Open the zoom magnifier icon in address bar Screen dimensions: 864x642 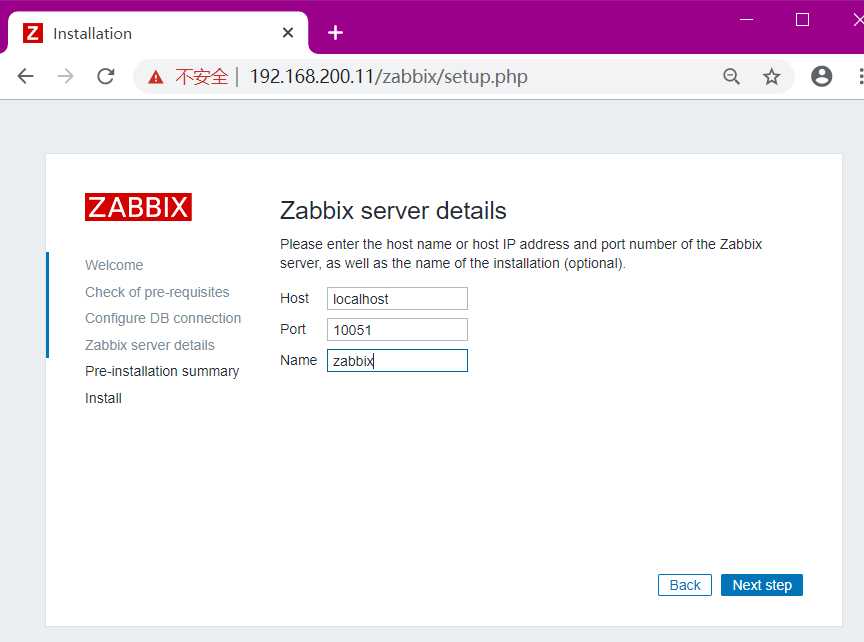coord(731,76)
